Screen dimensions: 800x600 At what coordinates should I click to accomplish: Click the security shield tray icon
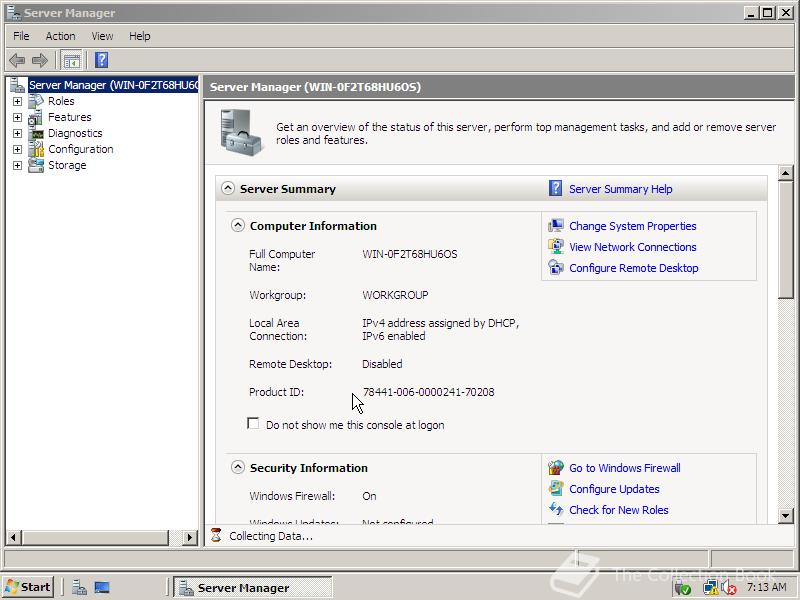[683, 588]
